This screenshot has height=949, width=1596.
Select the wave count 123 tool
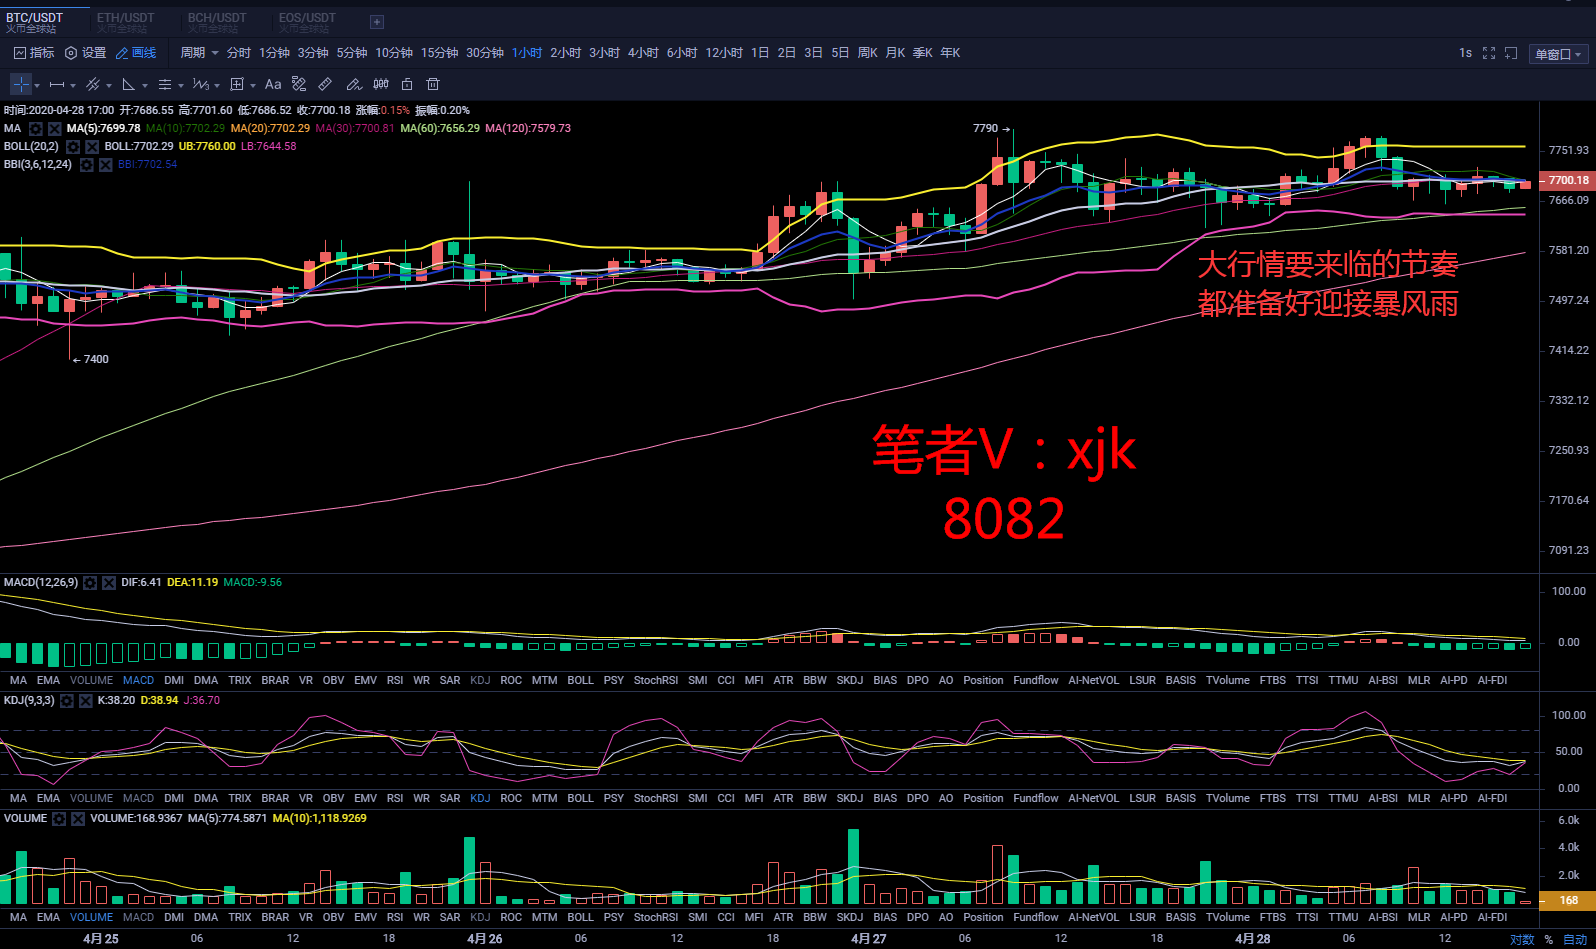(x=201, y=84)
